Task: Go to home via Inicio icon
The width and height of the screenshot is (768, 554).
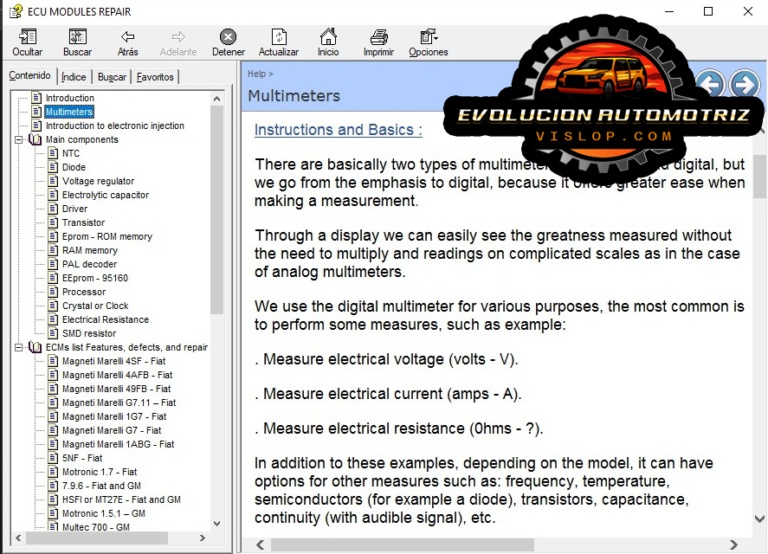Action: click(328, 42)
